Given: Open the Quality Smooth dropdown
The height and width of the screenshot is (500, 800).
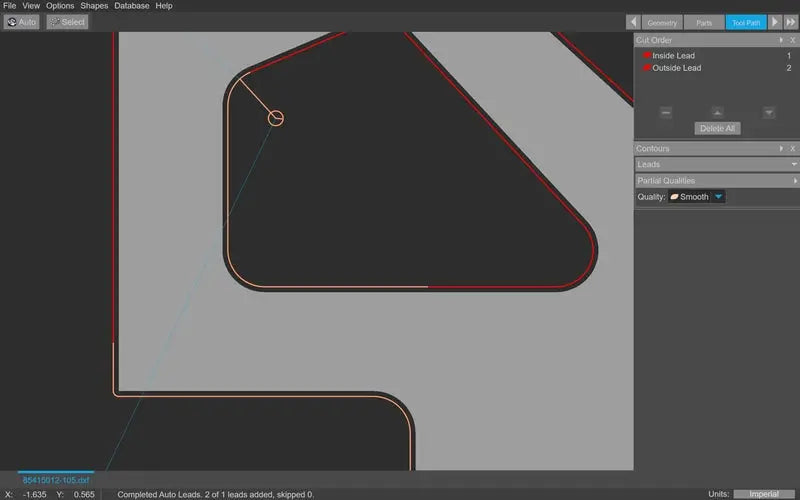Looking at the screenshot, I should [x=718, y=197].
